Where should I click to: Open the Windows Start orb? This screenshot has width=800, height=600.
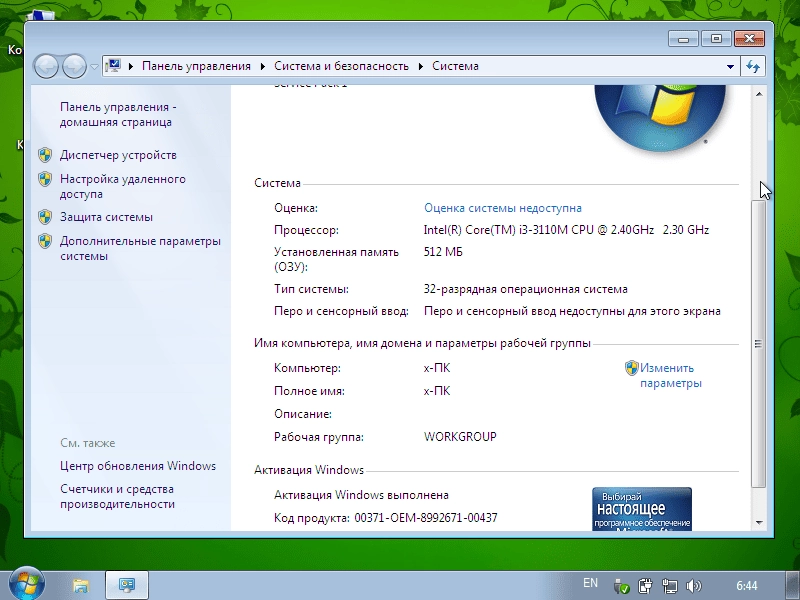(x=27, y=583)
